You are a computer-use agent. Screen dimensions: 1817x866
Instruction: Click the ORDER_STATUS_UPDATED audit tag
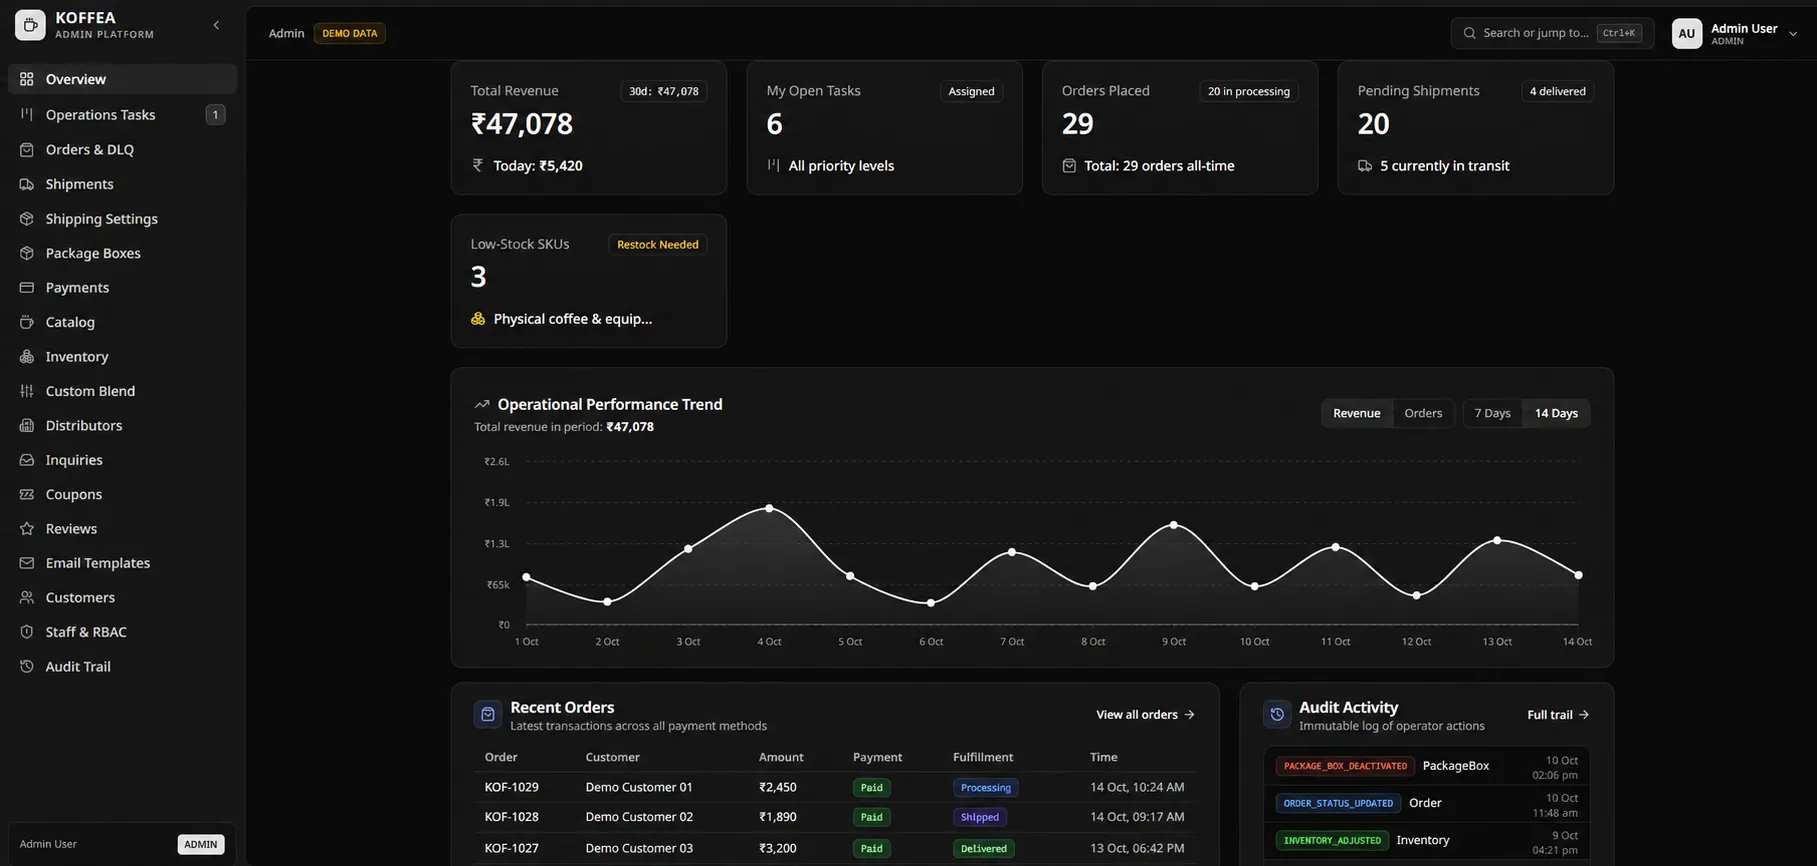tap(1338, 803)
